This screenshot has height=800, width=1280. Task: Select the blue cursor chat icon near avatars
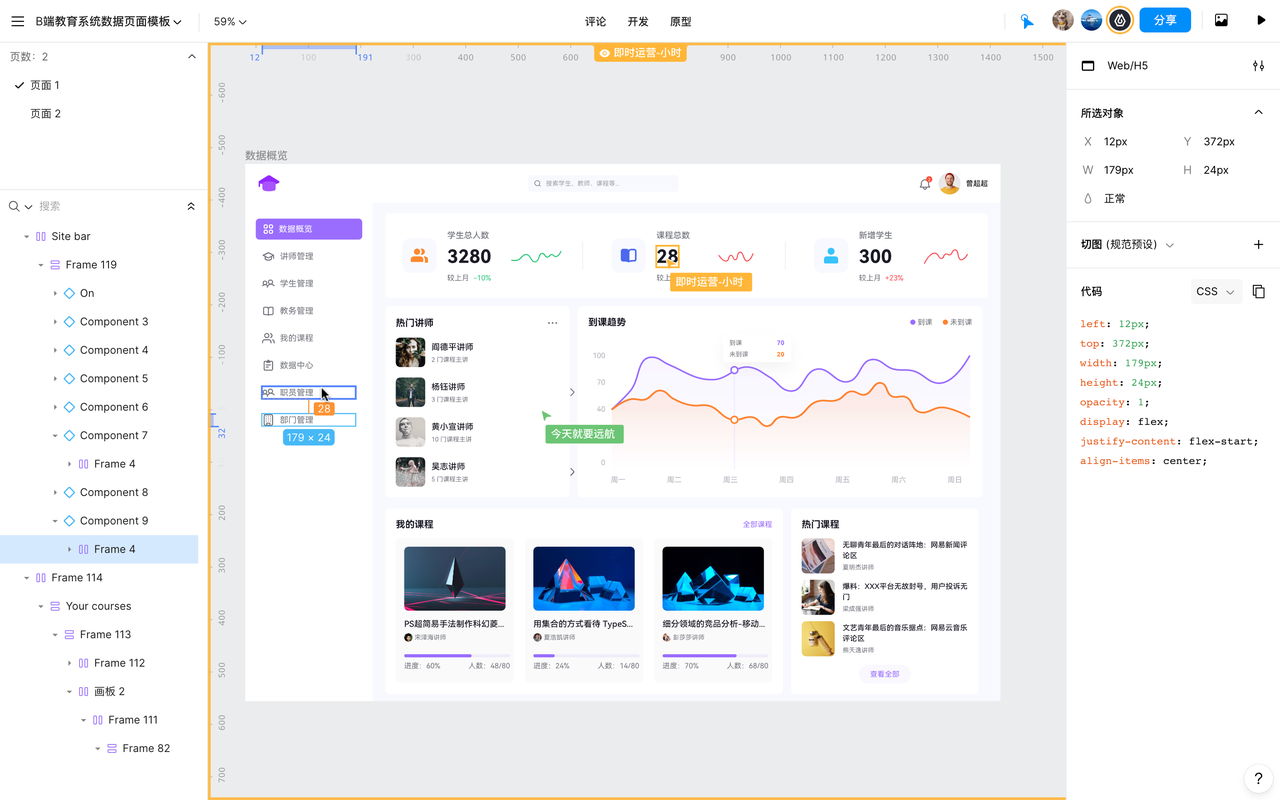pyautogui.click(x=1026, y=19)
